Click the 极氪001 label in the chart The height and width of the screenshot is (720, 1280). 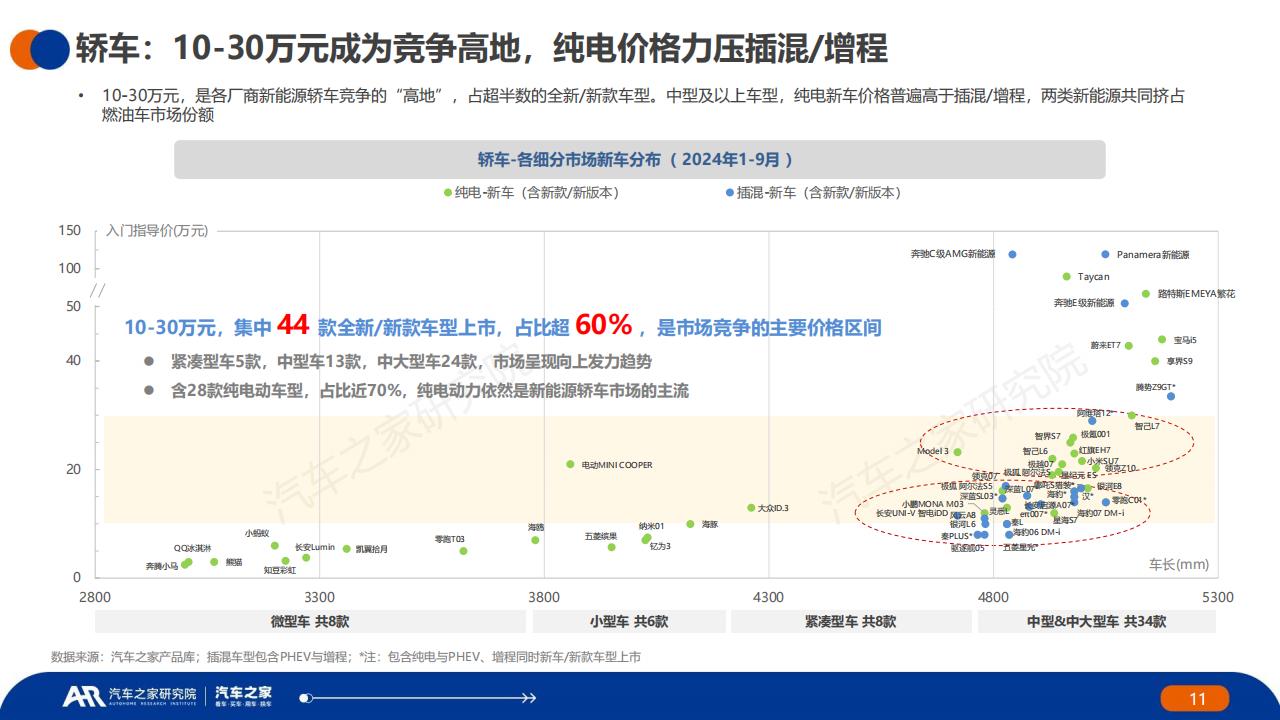pyautogui.click(x=1095, y=435)
